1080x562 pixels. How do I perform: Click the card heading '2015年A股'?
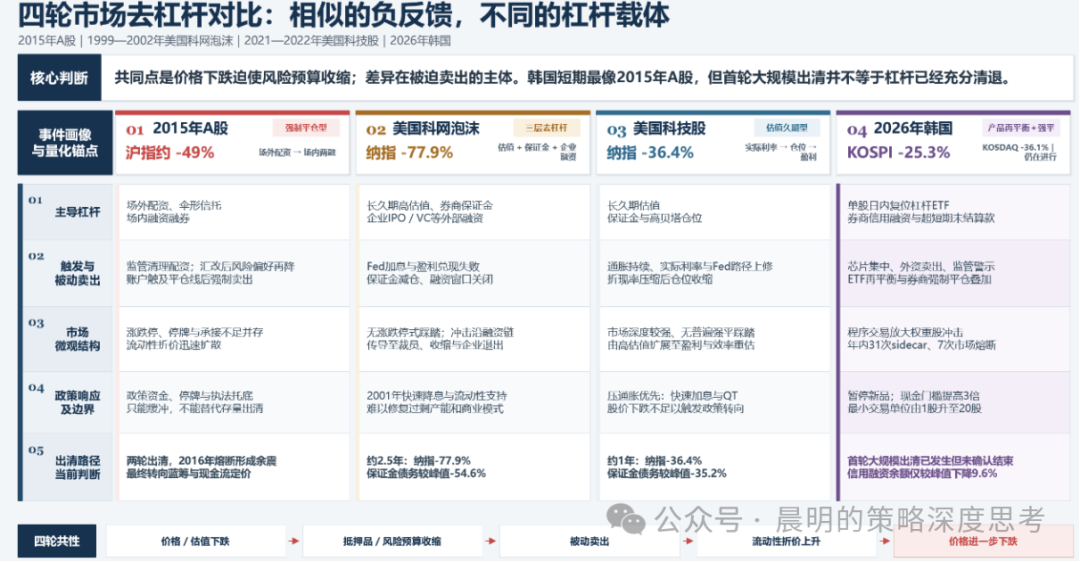pos(190,128)
